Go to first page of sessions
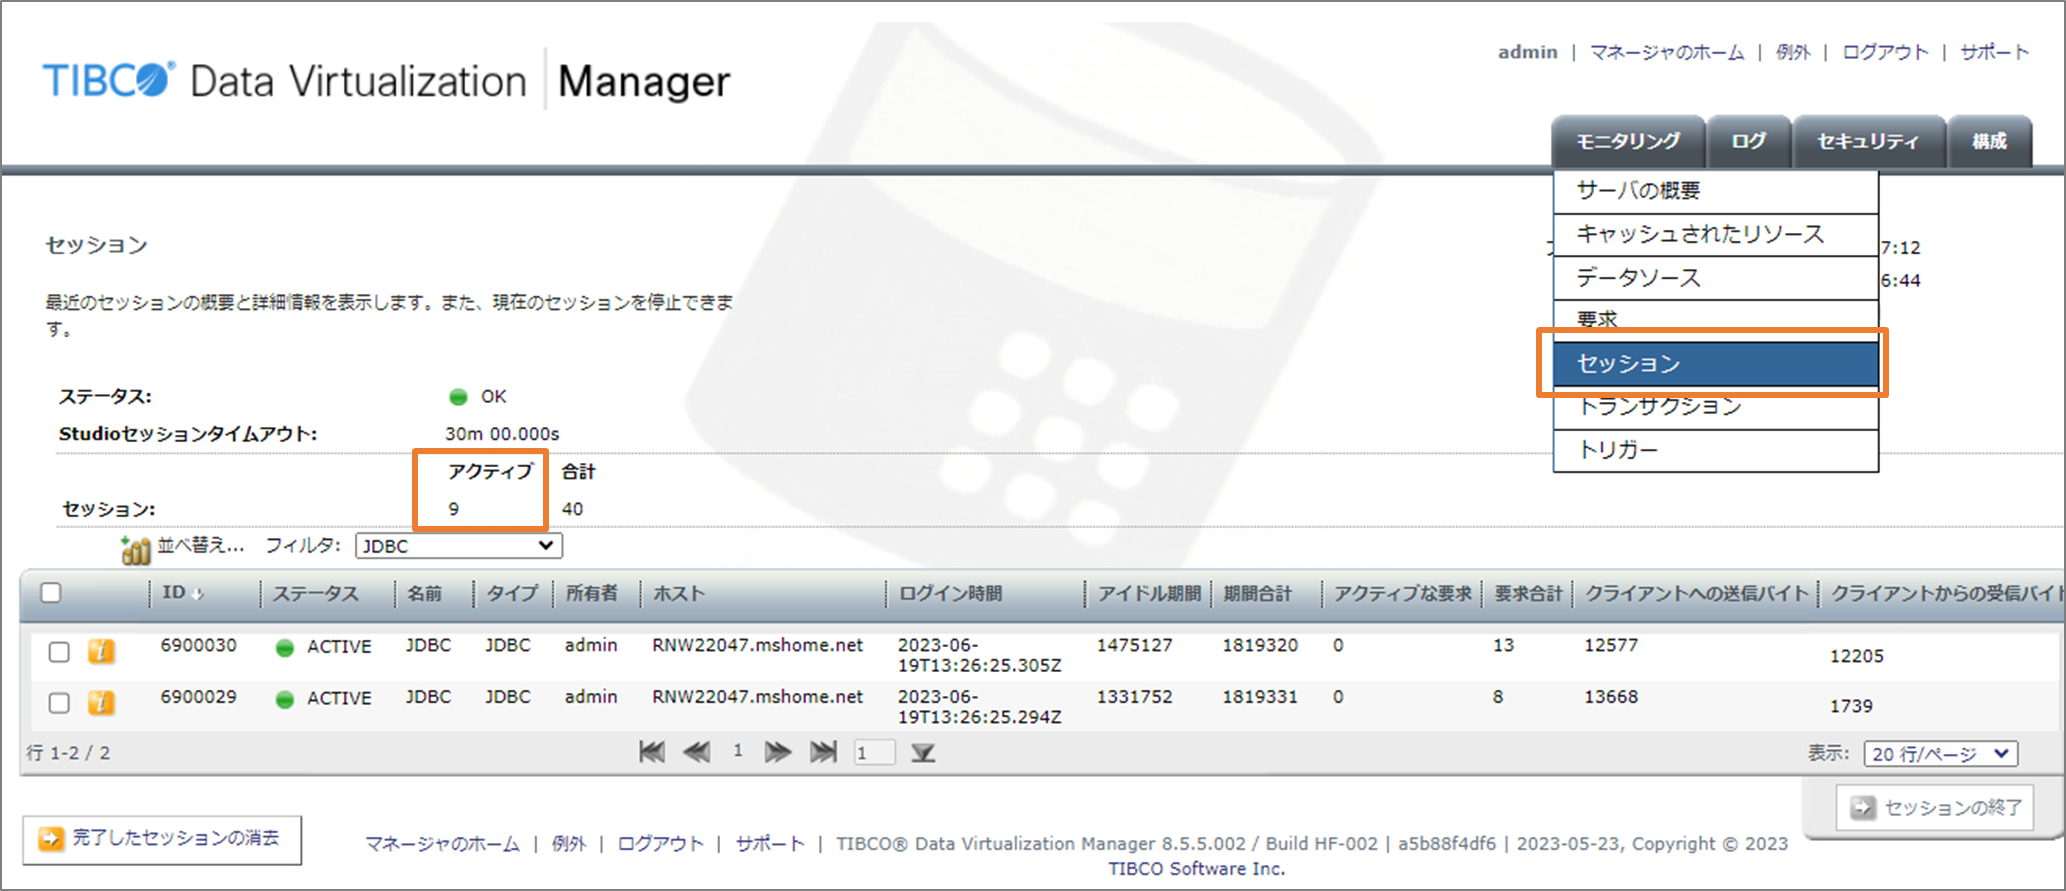The height and width of the screenshot is (891, 2066). [652, 752]
